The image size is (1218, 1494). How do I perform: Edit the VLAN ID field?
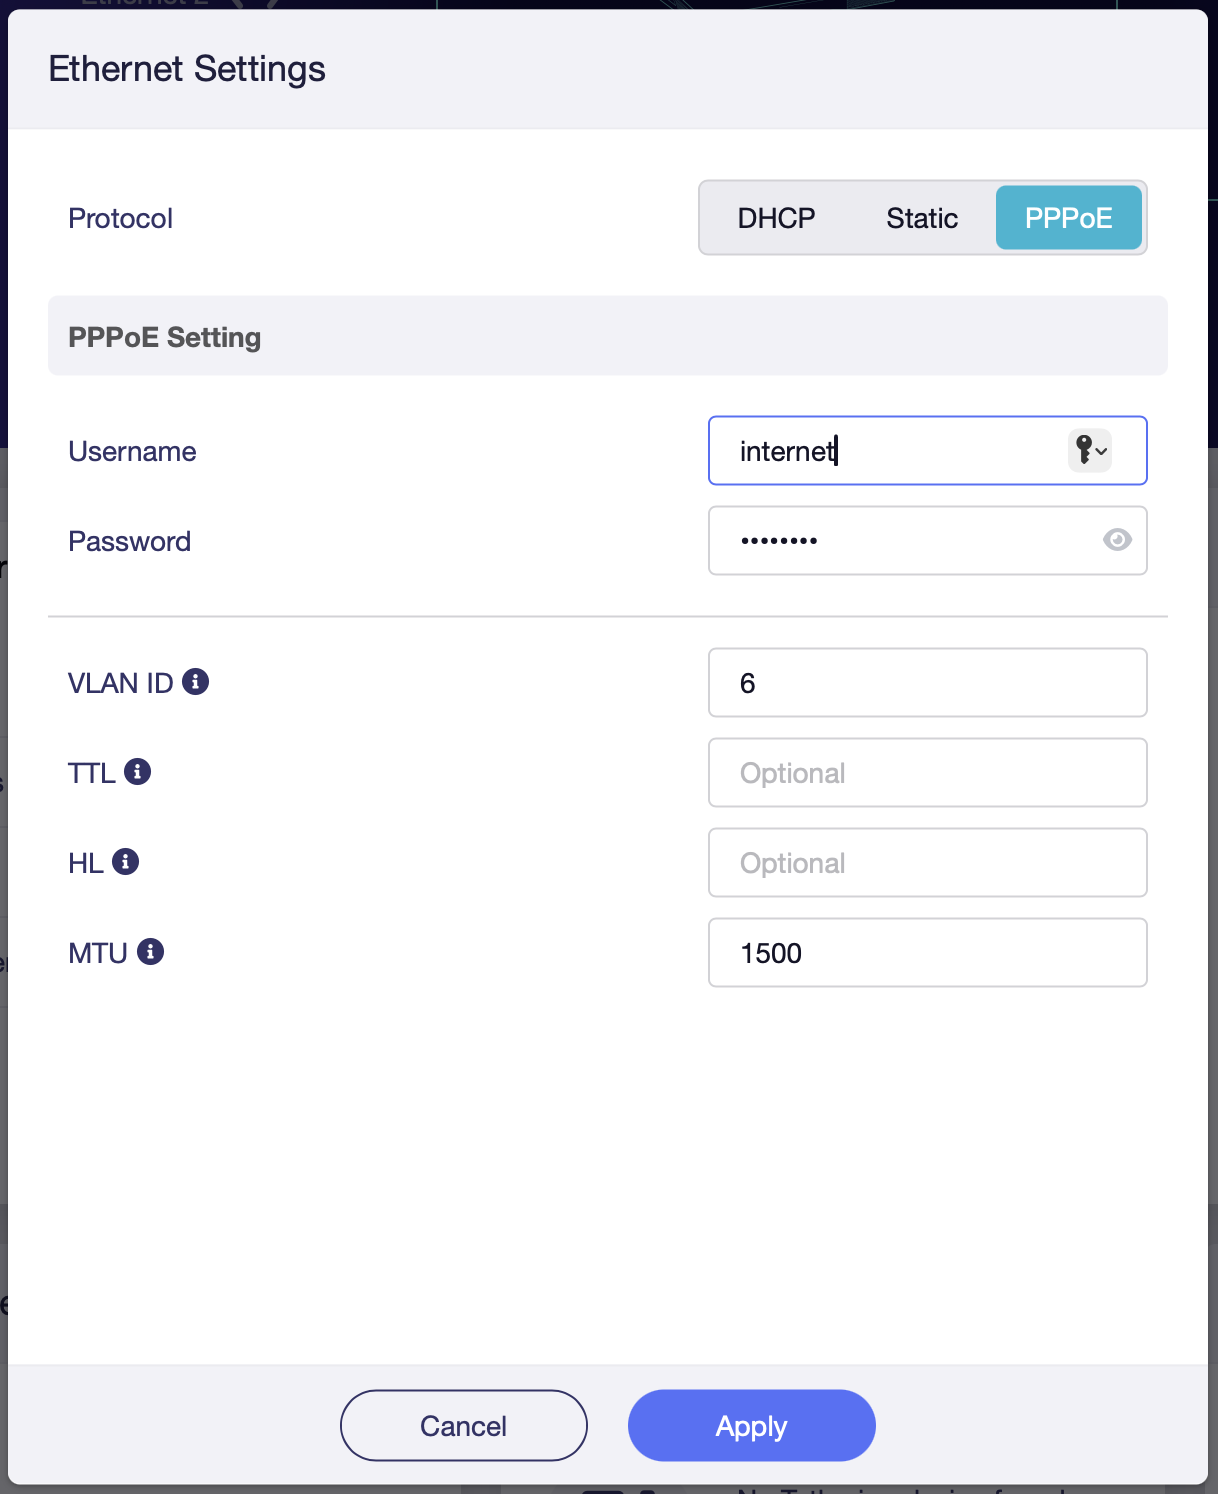tap(927, 683)
